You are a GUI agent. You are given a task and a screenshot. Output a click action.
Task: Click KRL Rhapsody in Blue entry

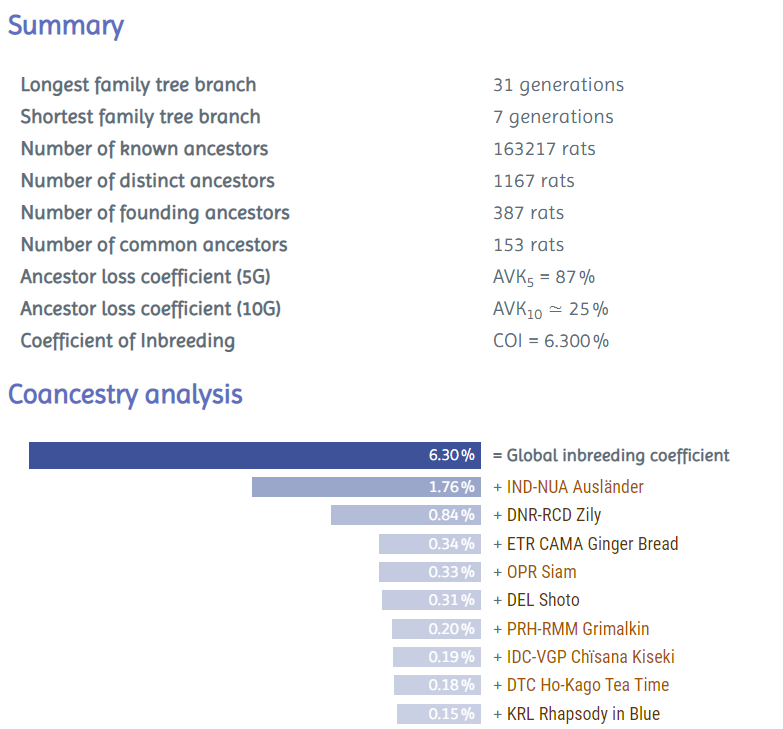(583, 714)
